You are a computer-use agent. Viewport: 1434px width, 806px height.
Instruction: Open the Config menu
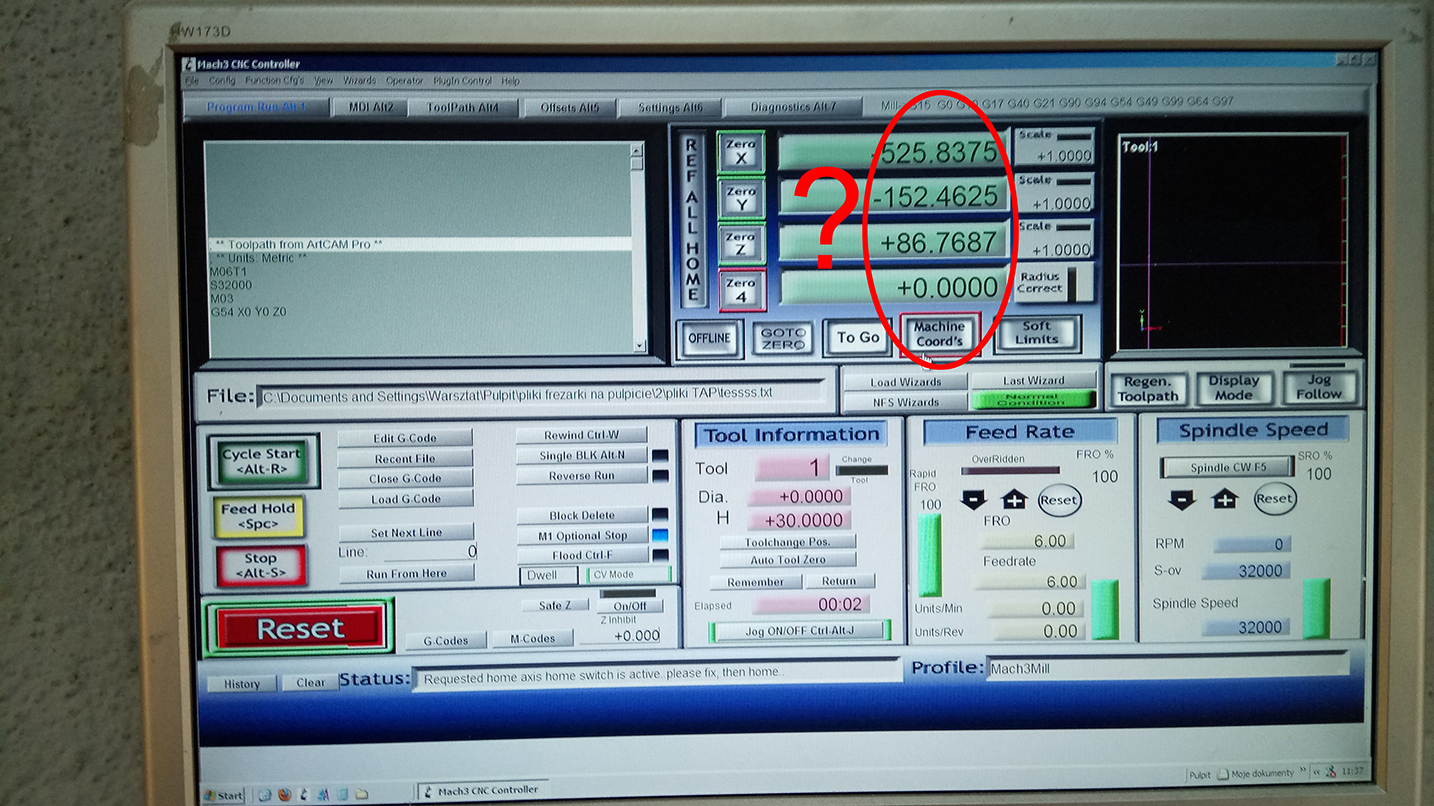[x=222, y=81]
